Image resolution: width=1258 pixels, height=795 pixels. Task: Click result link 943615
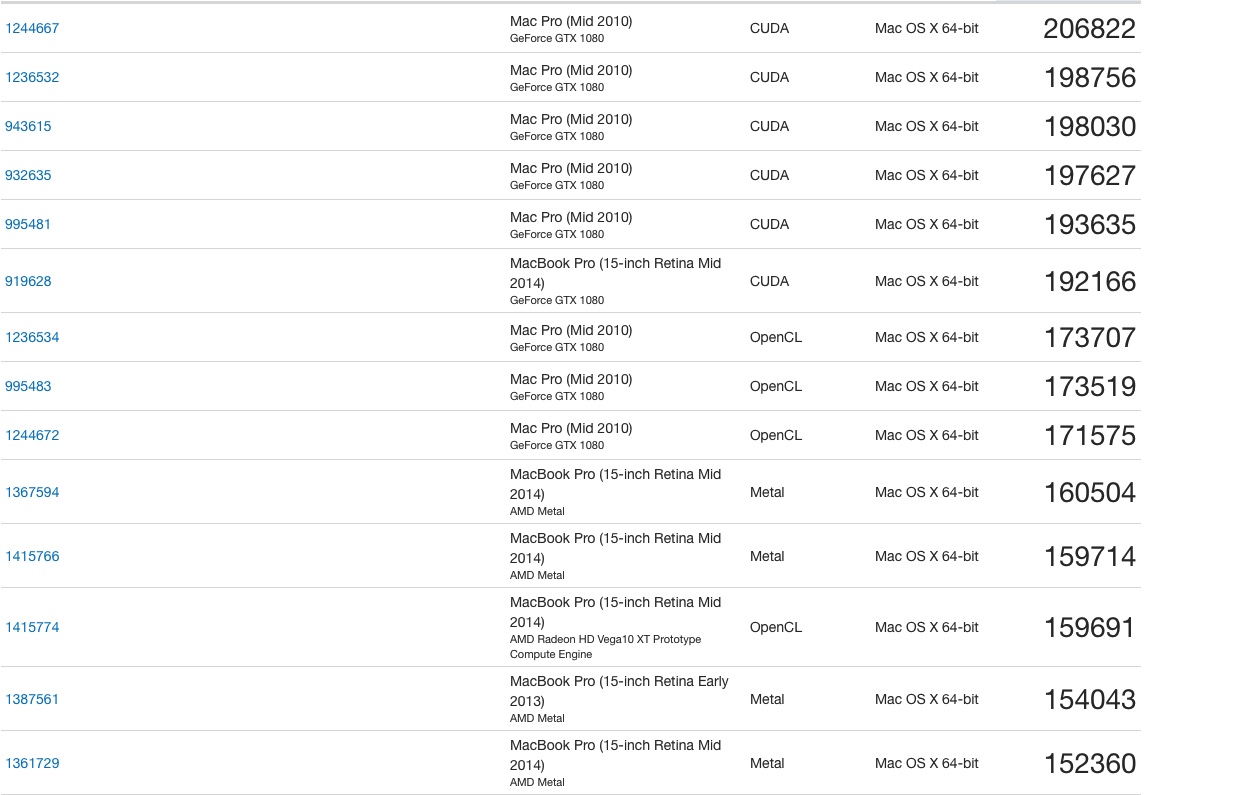28,127
